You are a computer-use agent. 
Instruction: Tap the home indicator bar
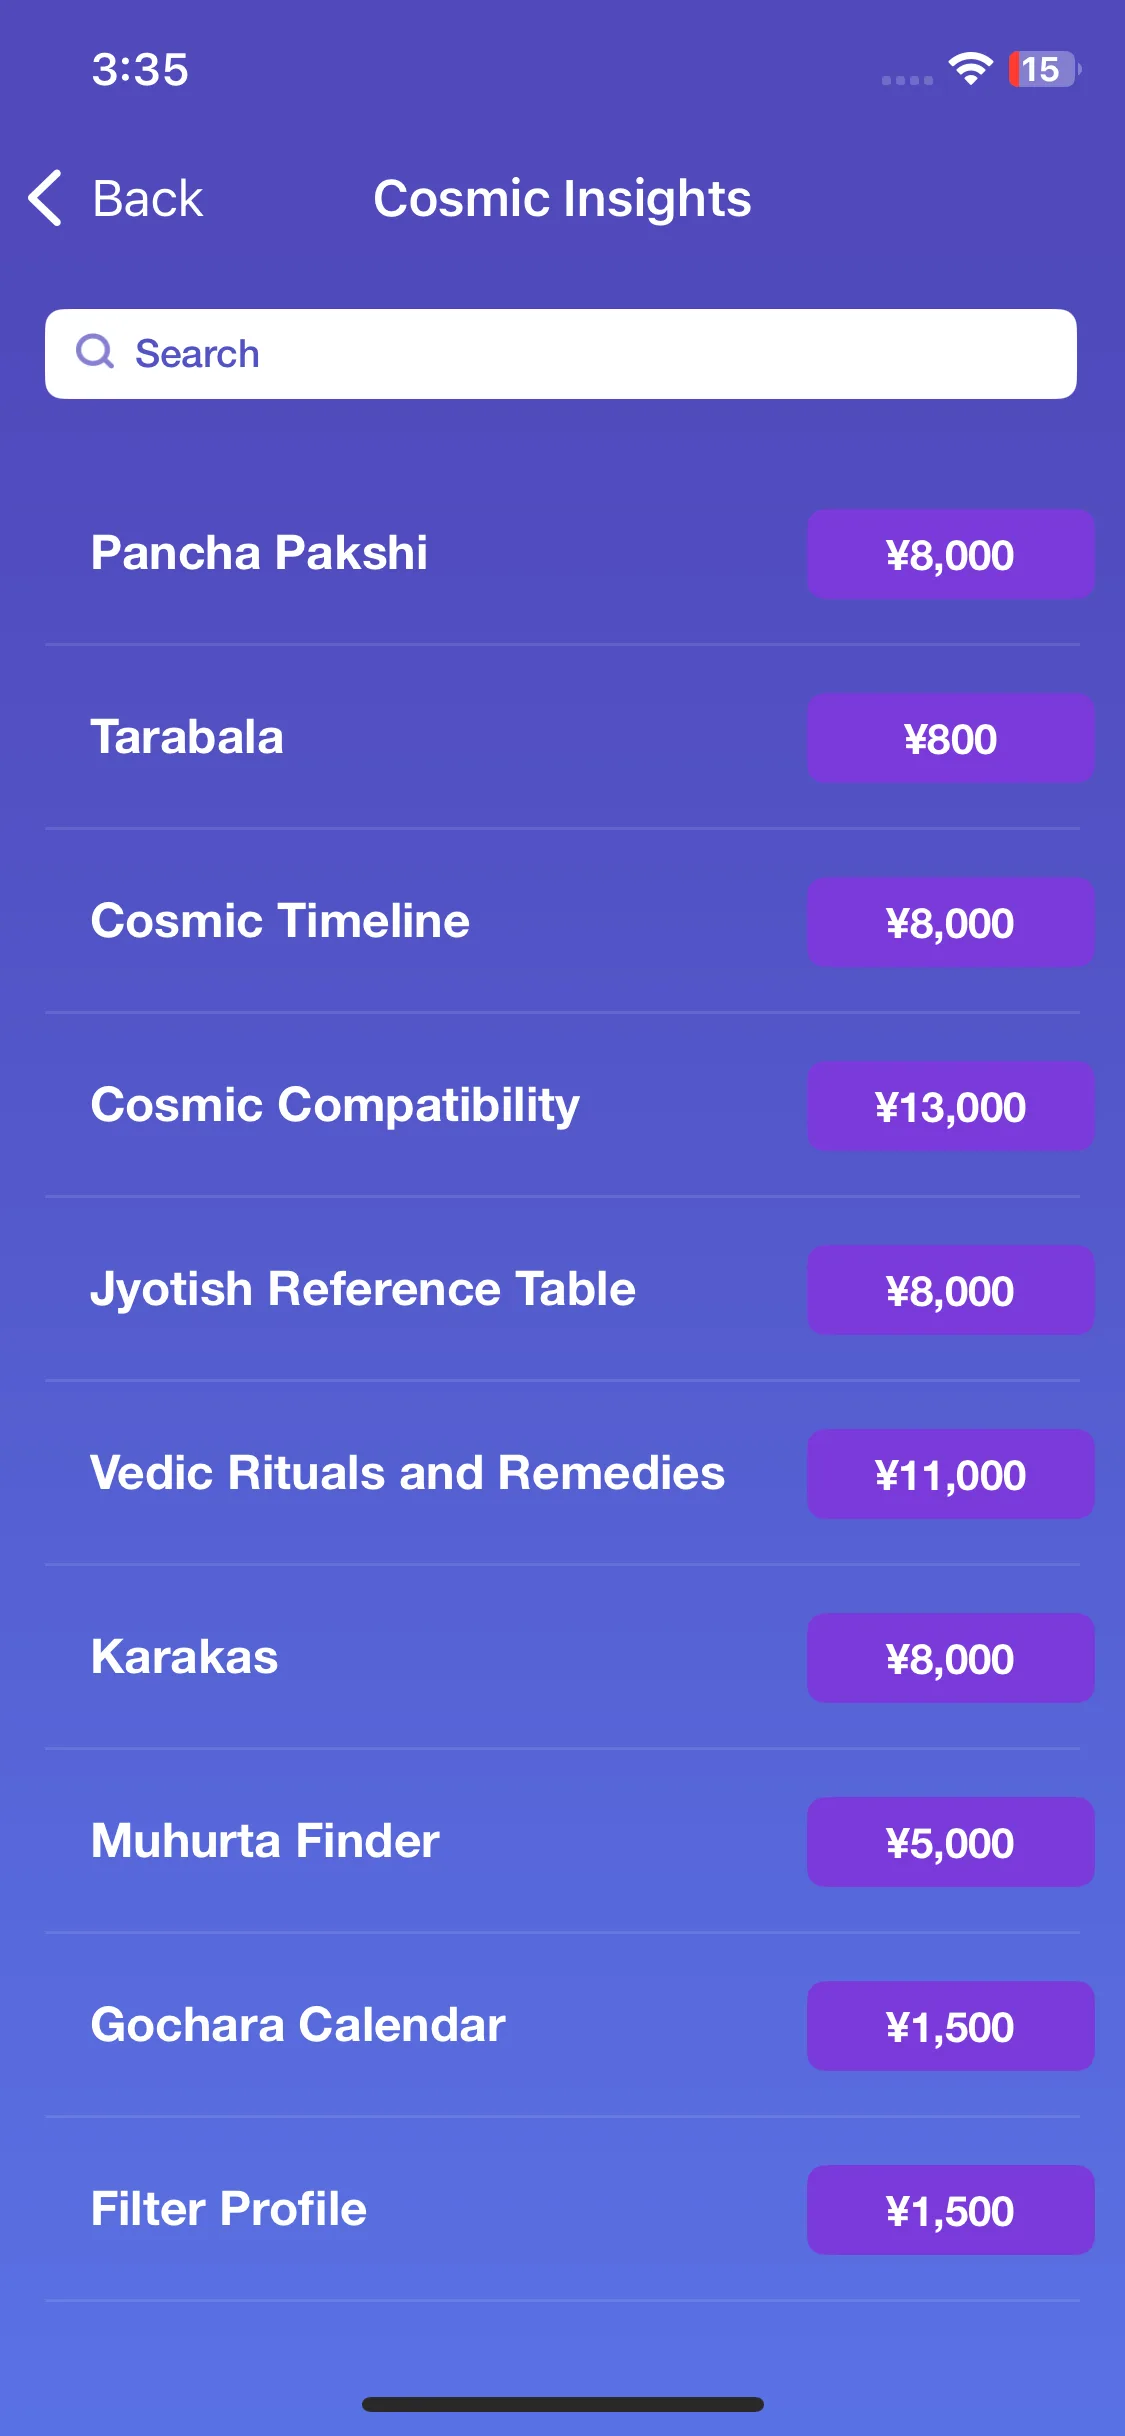563,2404
